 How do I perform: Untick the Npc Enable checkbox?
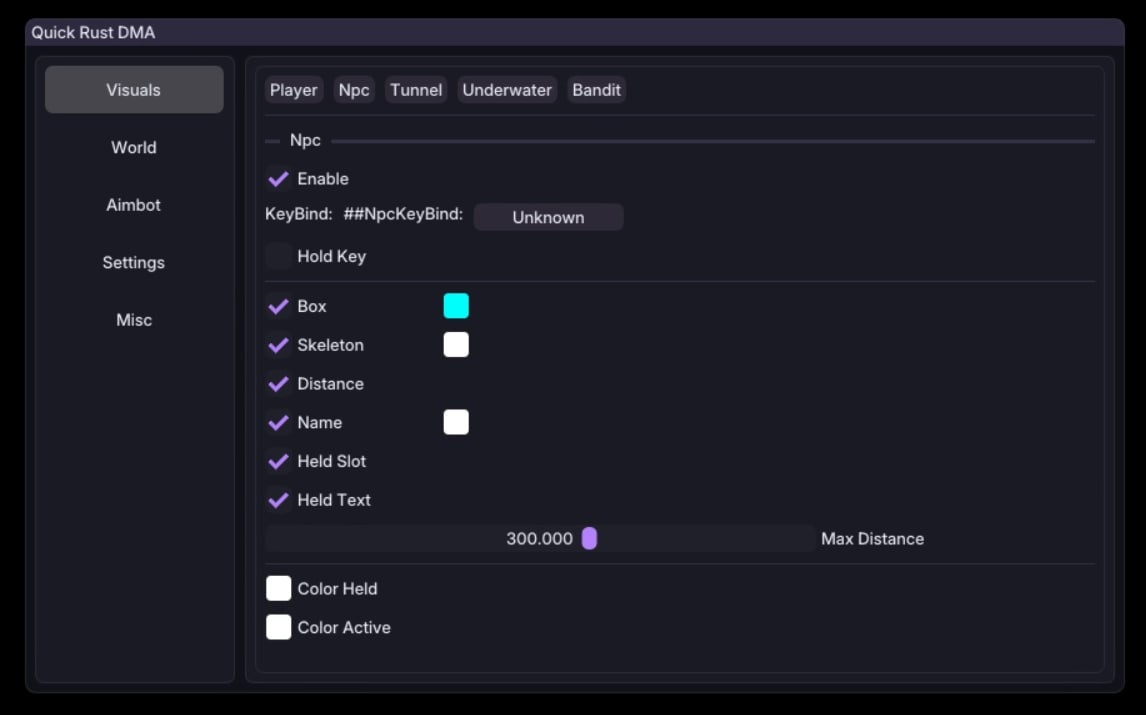[x=279, y=179]
